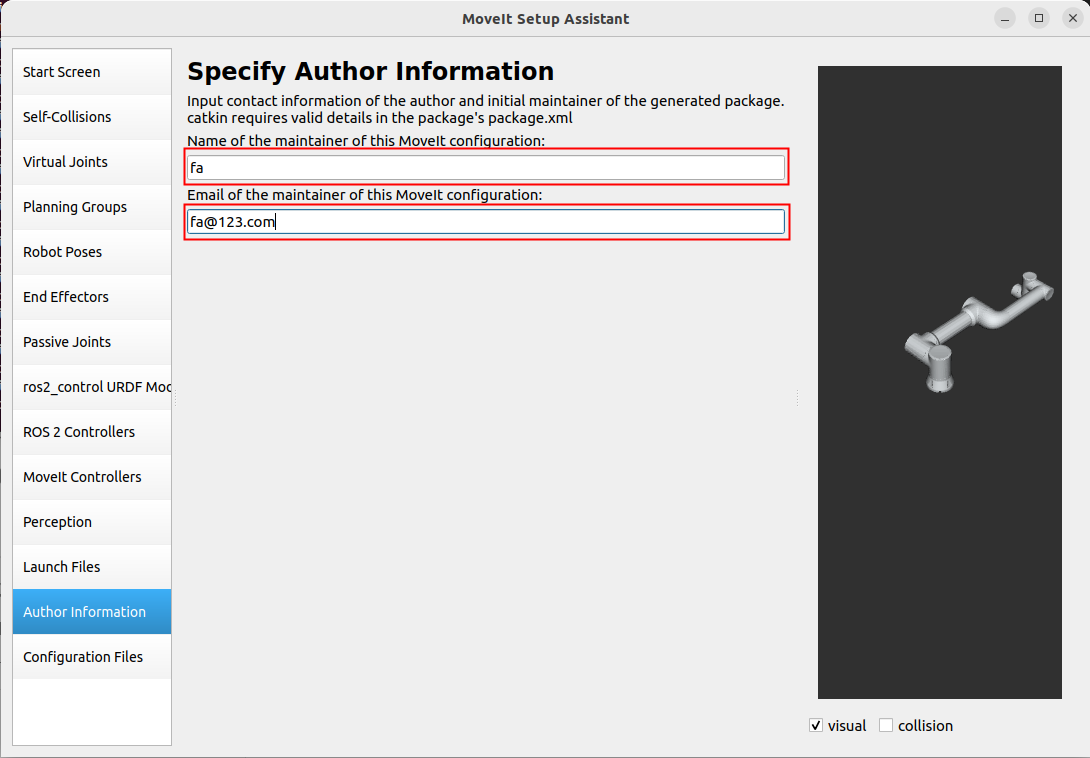Viewport: 1090px width, 758px height.
Task: Open Launch Files step
Action: coord(92,567)
